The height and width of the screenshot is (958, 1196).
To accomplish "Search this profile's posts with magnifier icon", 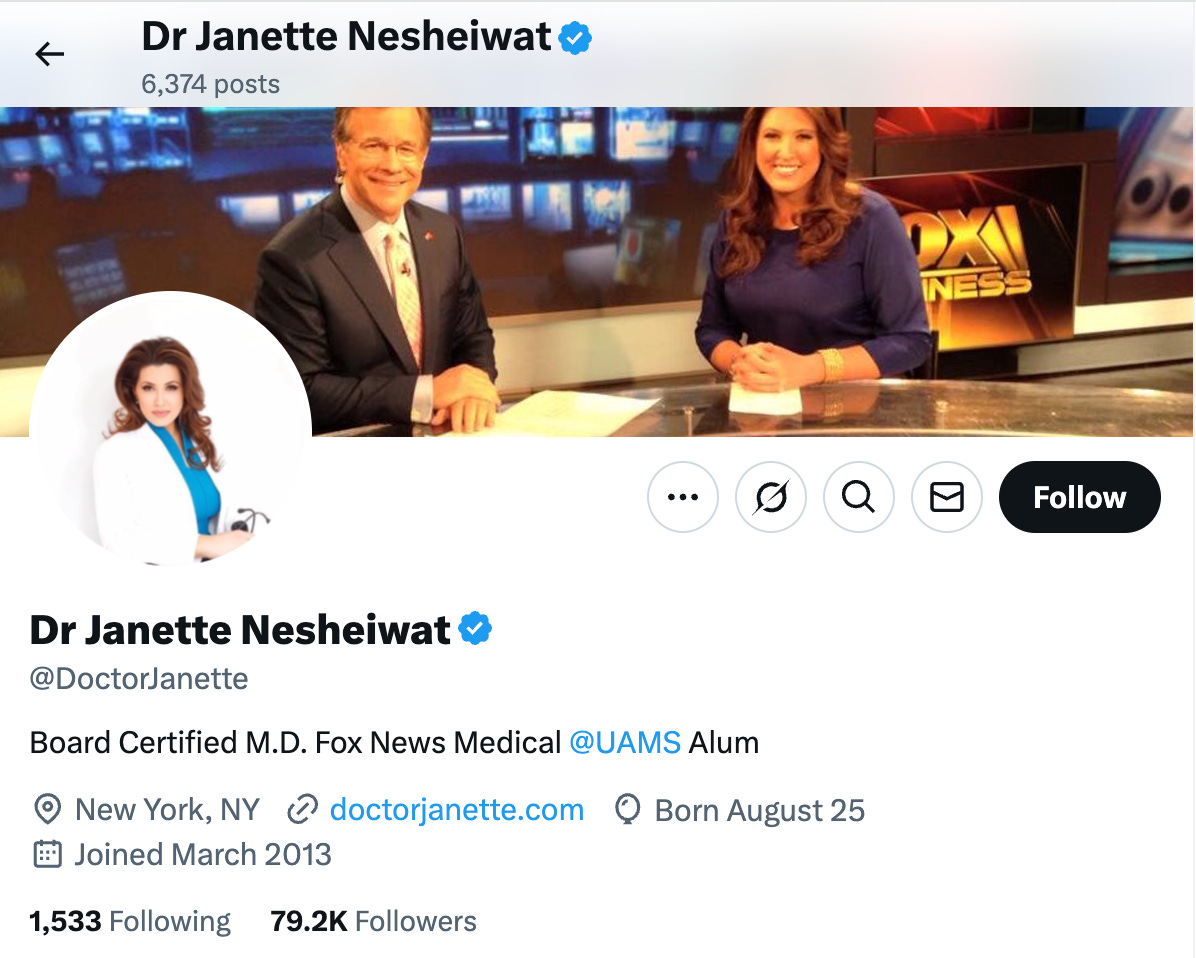I will point(859,497).
